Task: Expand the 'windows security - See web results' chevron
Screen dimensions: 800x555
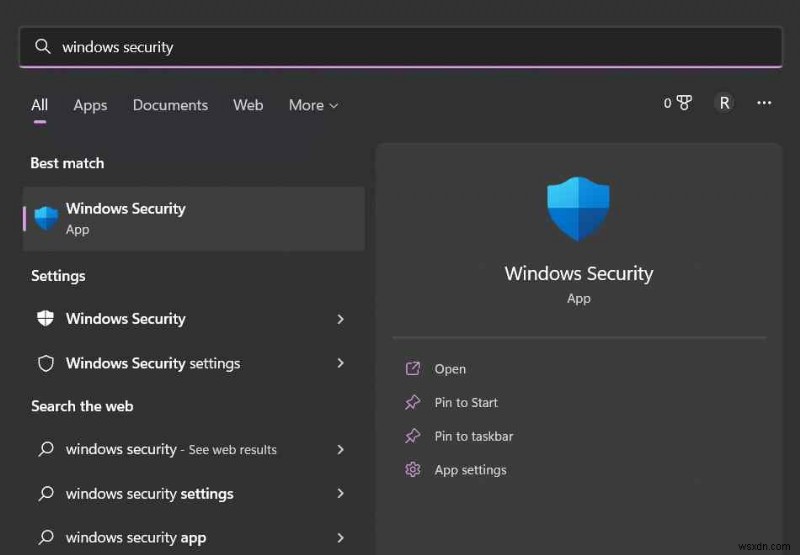Action: tap(340, 449)
